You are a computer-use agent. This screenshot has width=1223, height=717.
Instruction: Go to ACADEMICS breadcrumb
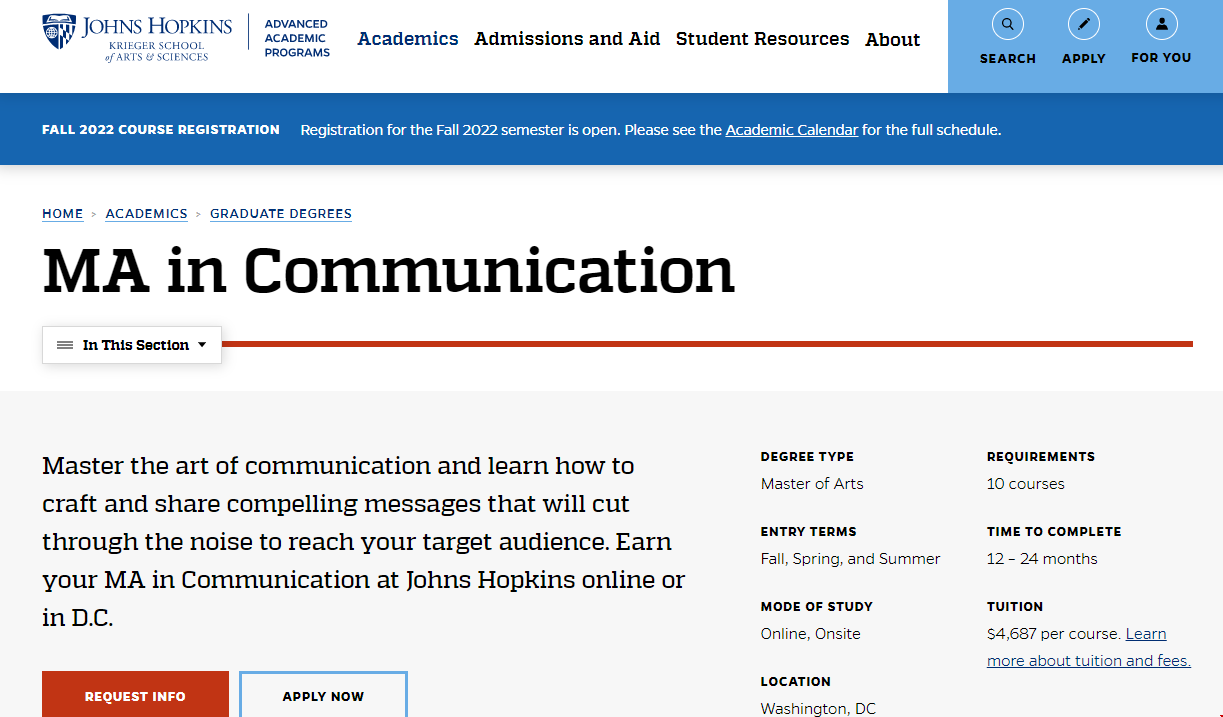pos(147,214)
